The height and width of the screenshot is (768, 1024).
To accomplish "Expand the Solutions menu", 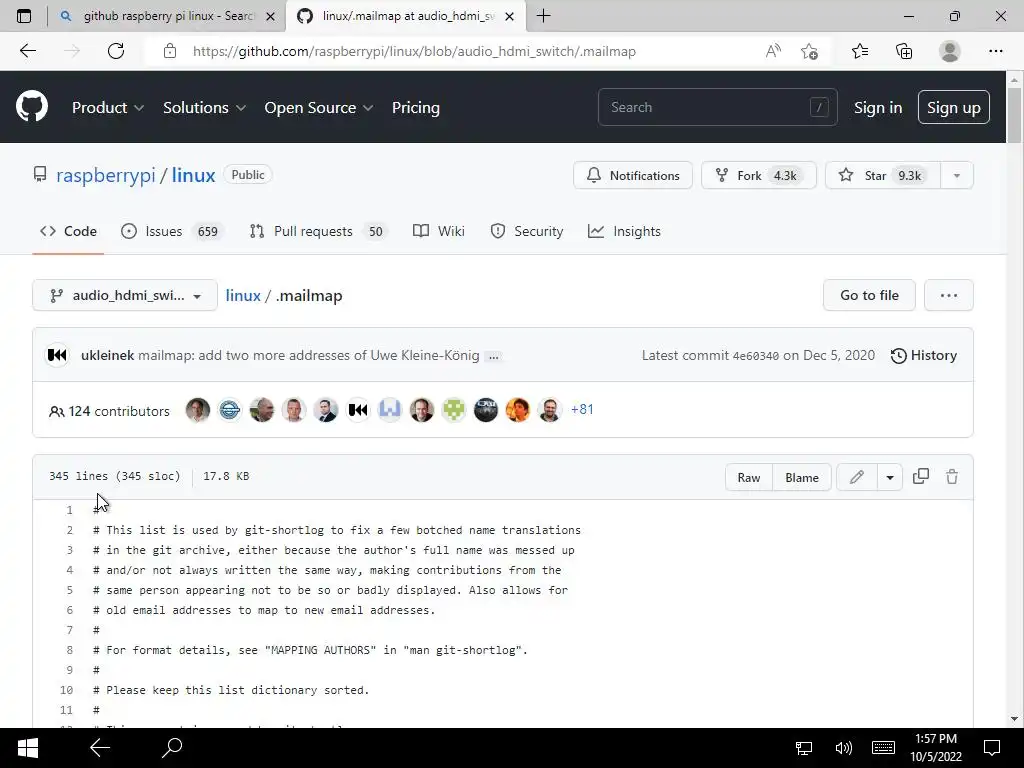I will 204,108.
